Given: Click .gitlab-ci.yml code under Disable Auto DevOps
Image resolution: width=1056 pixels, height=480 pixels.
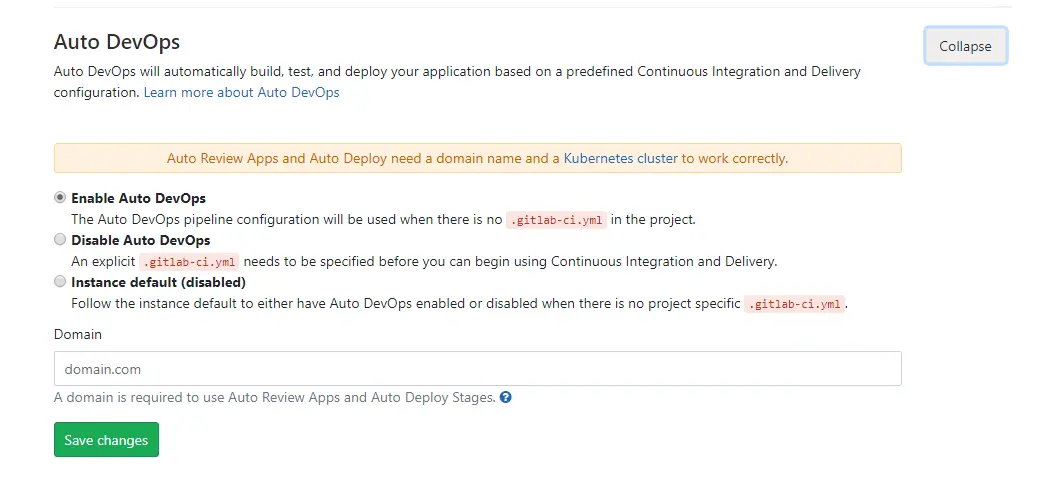Looking at the screenshot, I should 189,261.
